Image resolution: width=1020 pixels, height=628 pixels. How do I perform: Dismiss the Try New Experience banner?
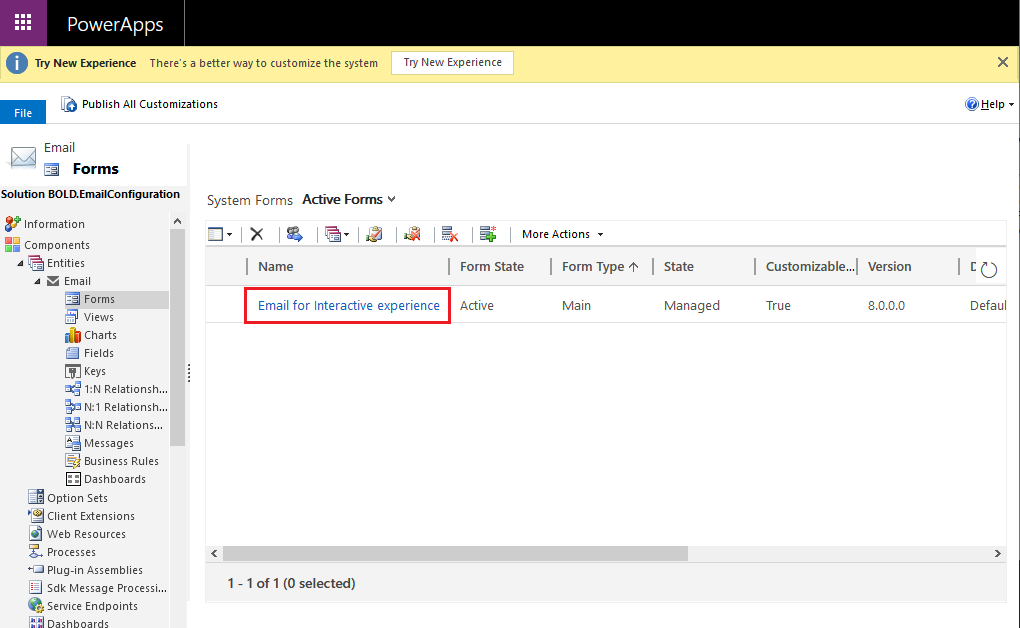(1002, 62)
